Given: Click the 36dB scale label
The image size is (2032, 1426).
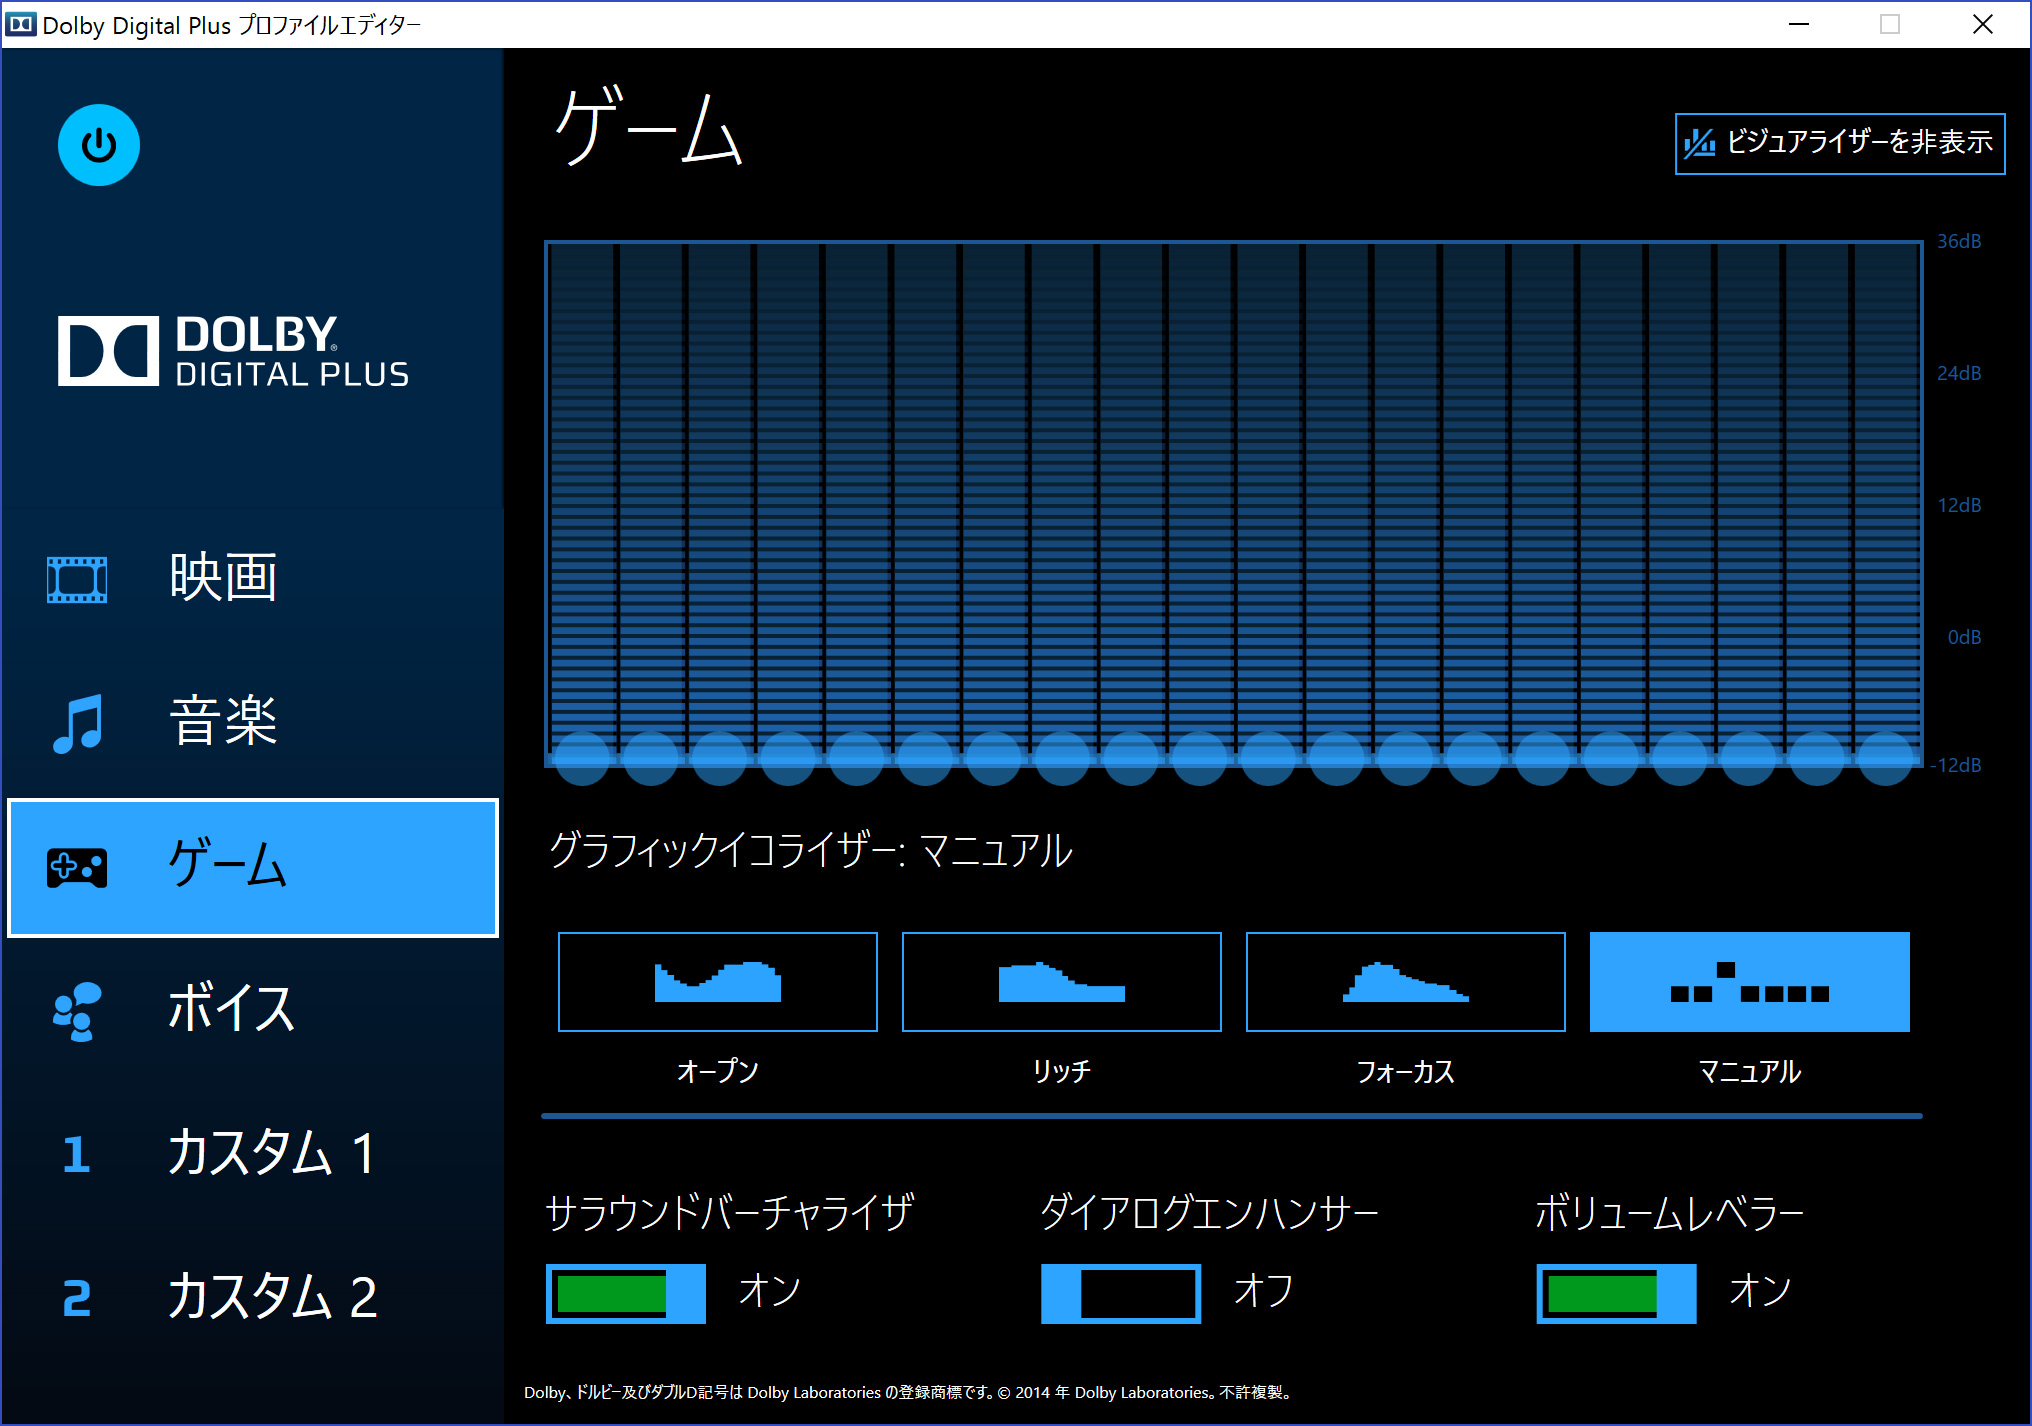Looking at the screenshot, I should pos(1958,241).
